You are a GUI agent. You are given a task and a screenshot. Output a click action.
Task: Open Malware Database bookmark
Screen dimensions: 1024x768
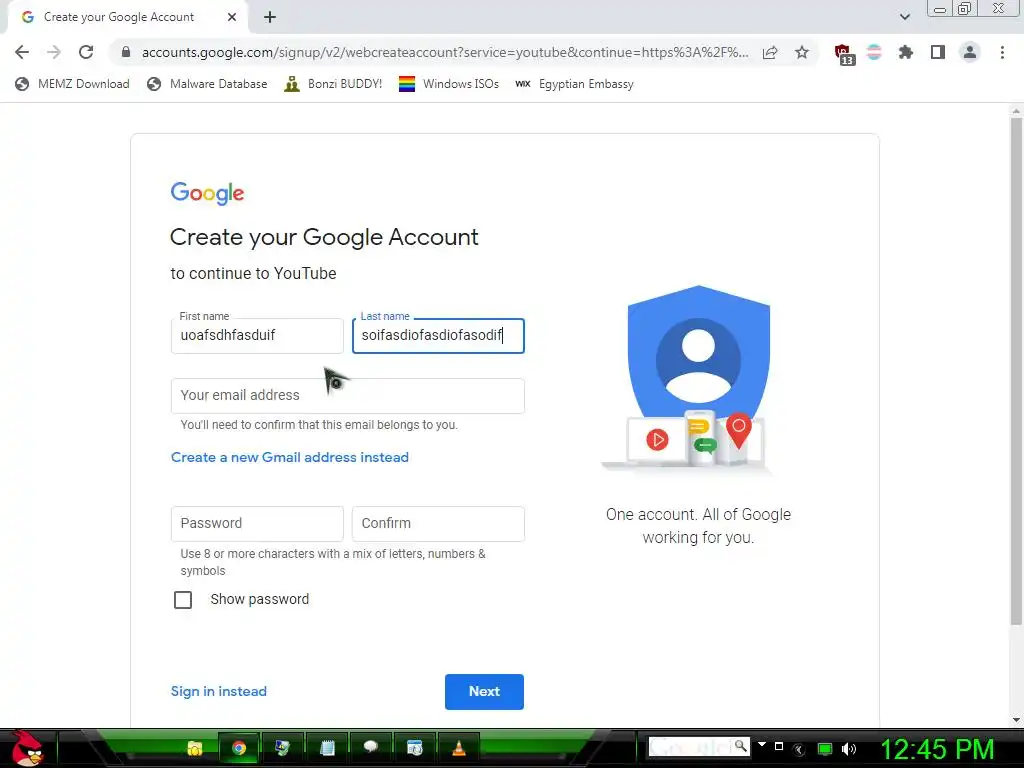[x=208, y=84]
